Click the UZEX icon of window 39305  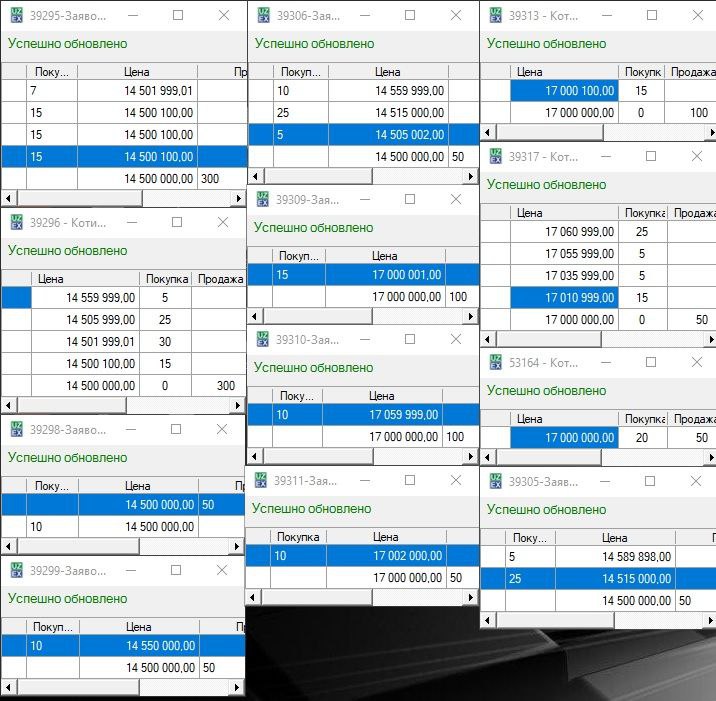coord(495,481)
